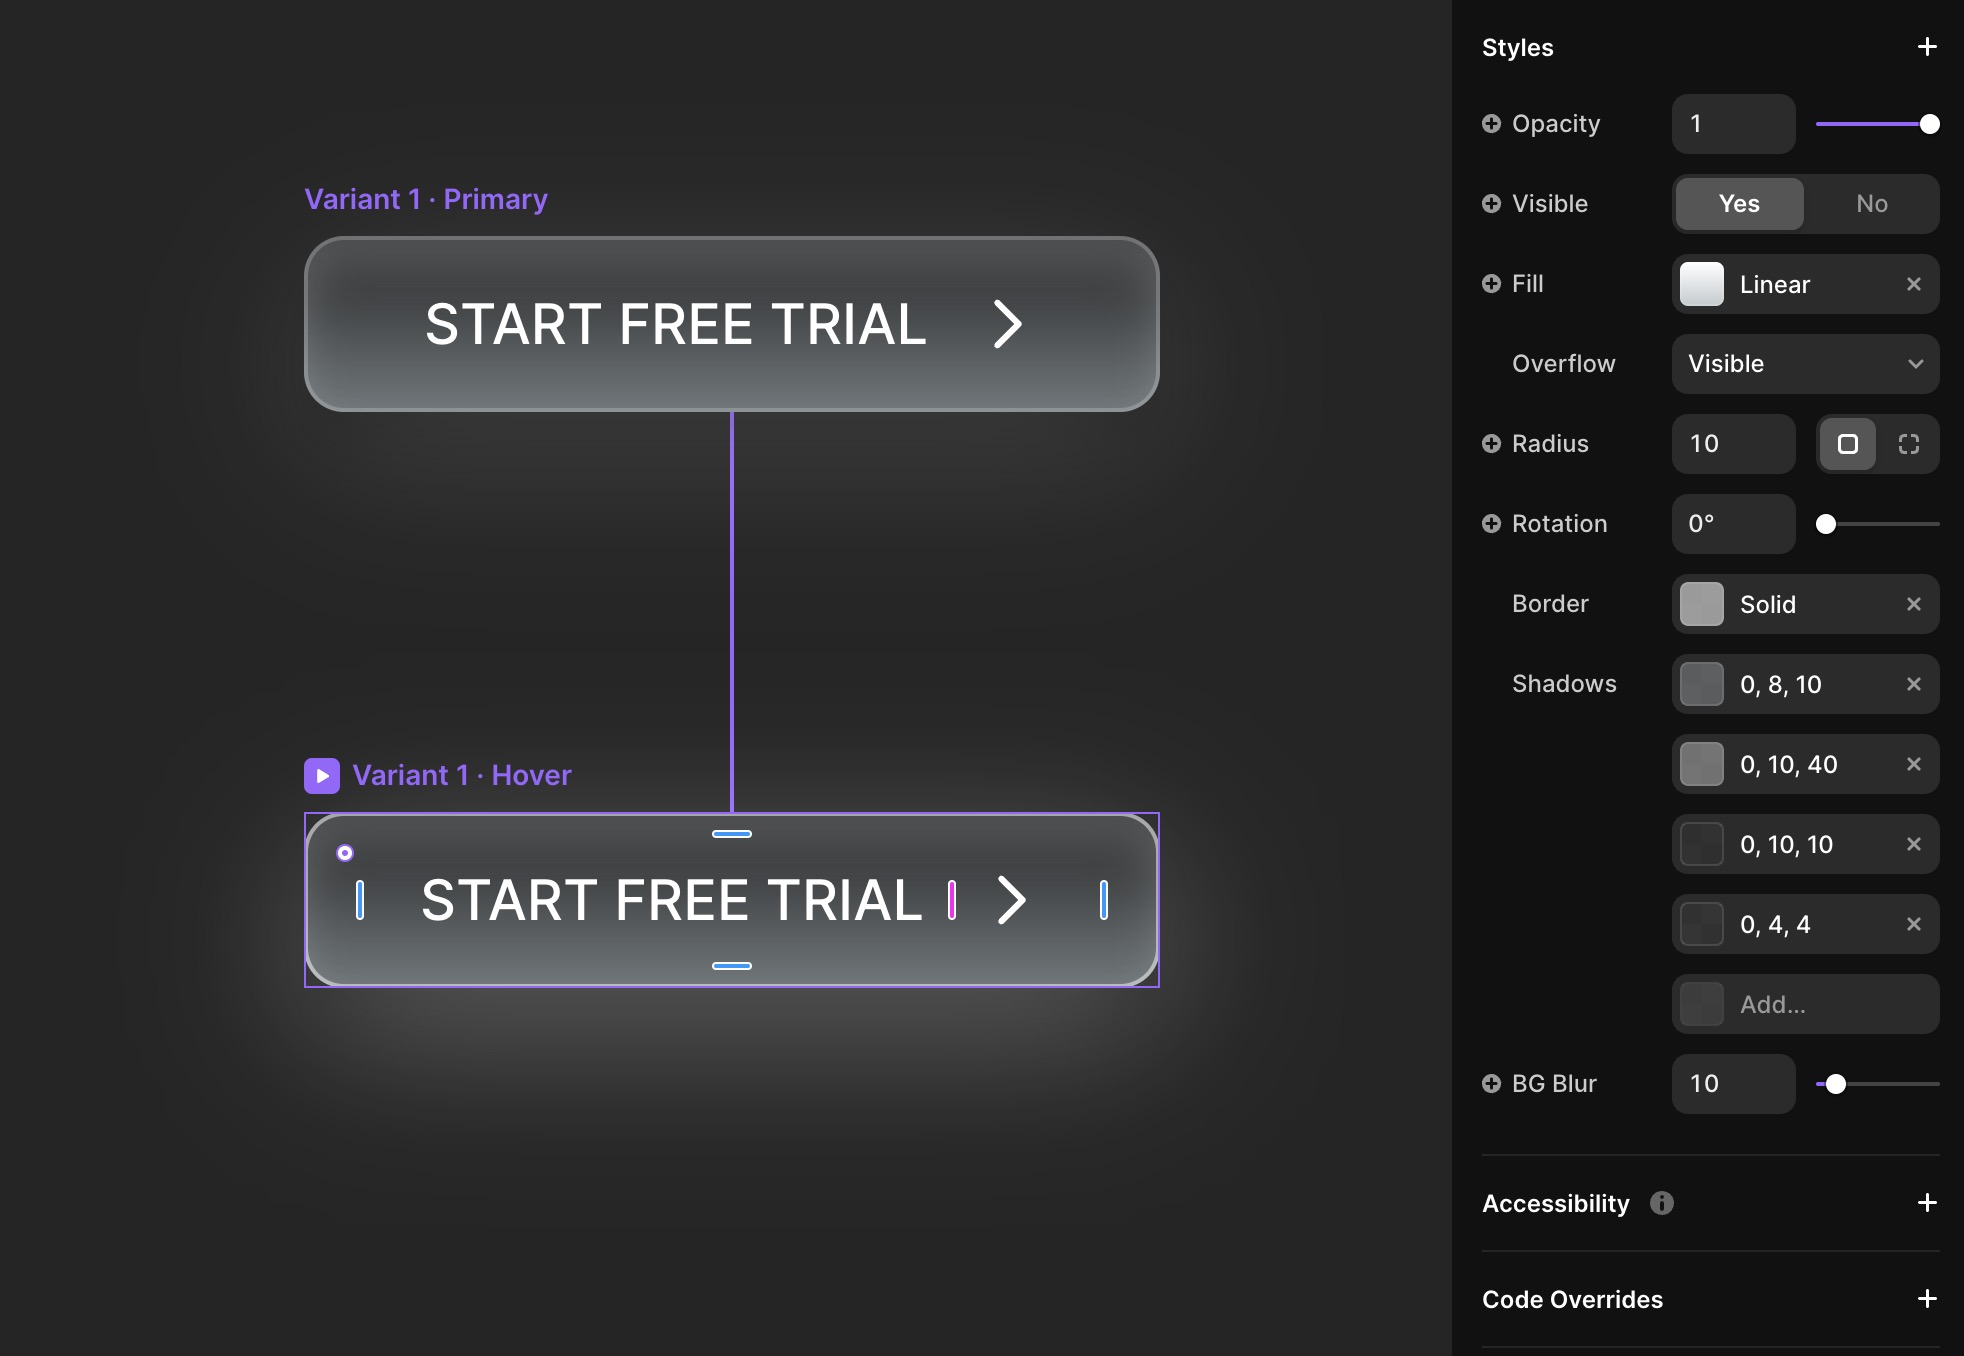Click the radius handle circle in Hover variant

click(x=345, y=853)
